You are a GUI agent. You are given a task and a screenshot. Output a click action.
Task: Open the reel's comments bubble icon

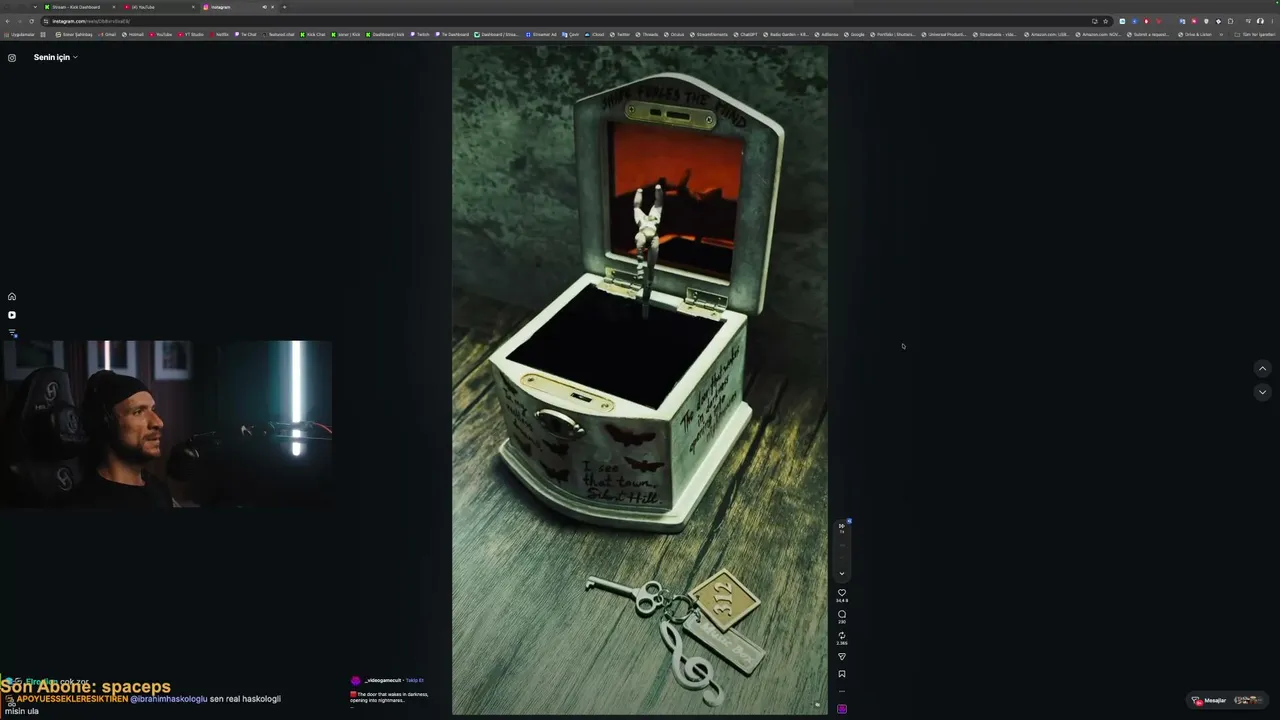pos(841,614)
